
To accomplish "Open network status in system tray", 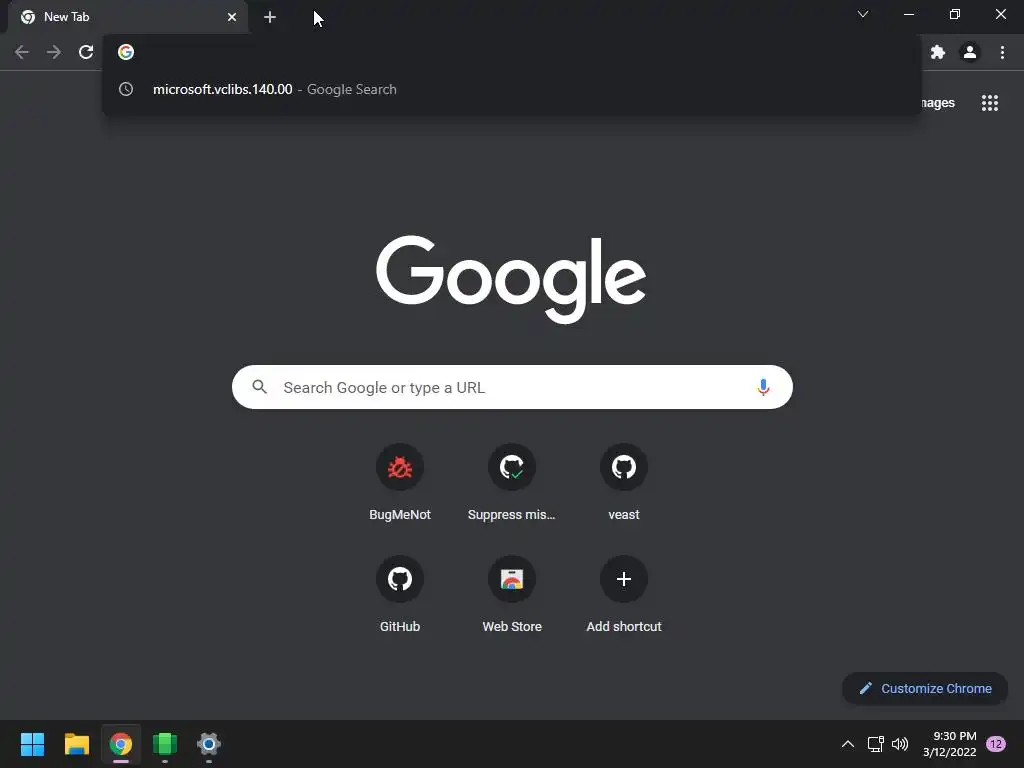I will pos(875,744).
